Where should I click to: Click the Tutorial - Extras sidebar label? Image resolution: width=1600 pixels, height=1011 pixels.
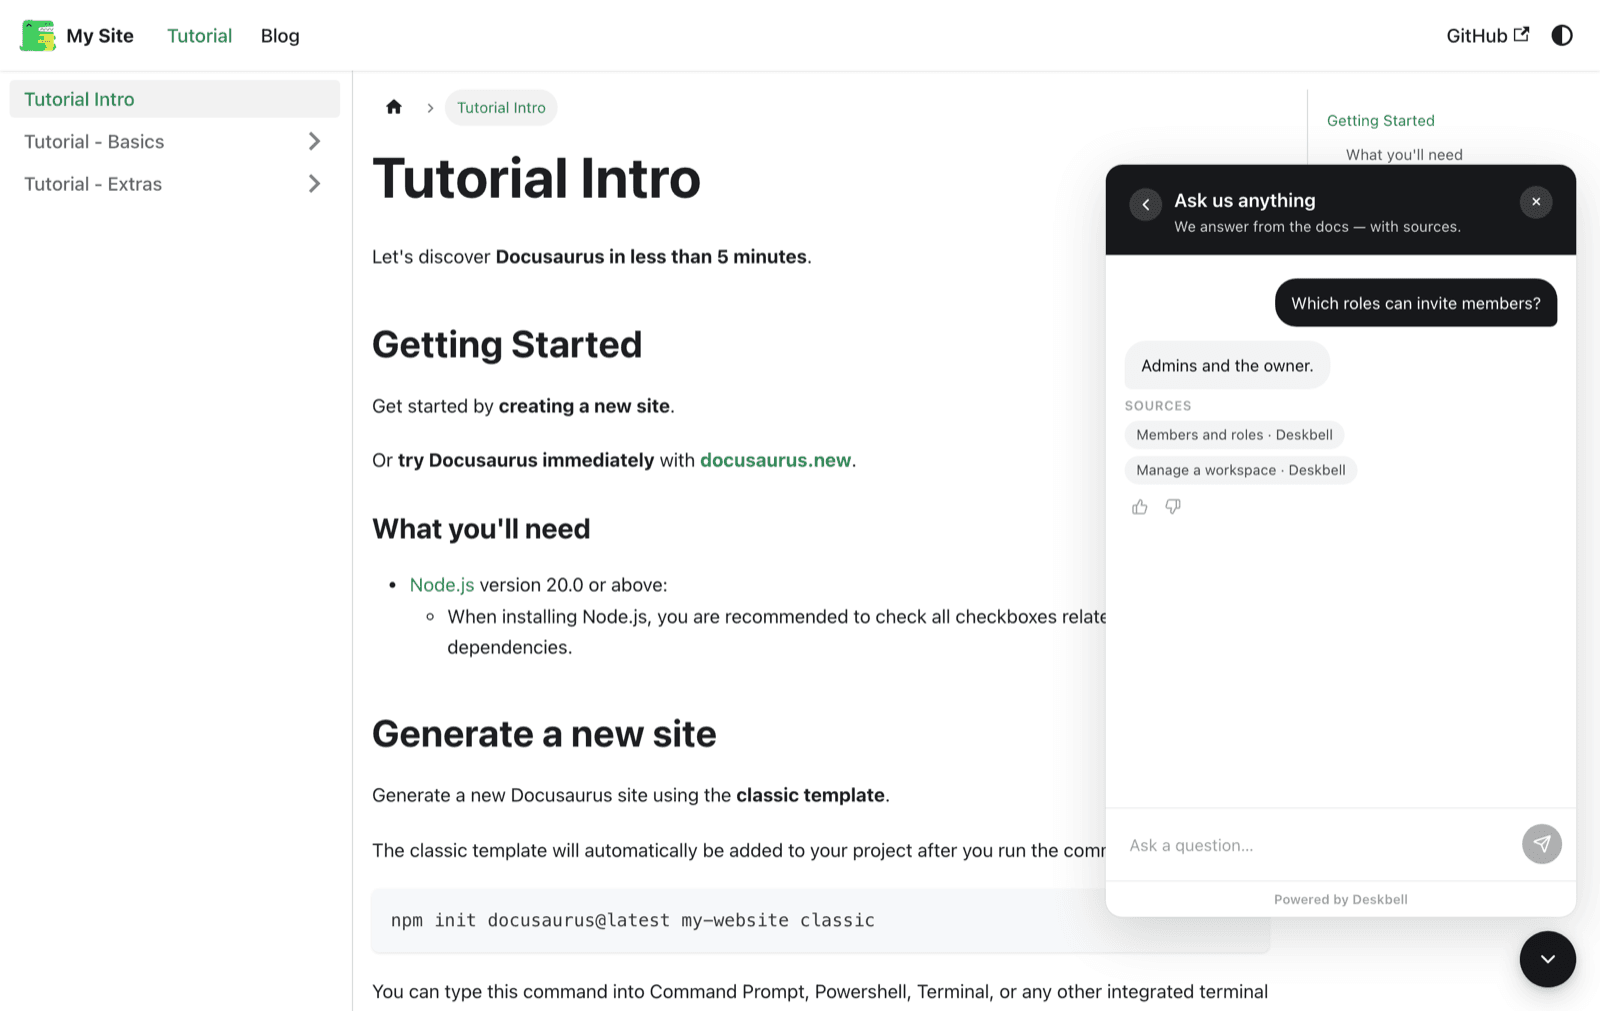point(93,184)
